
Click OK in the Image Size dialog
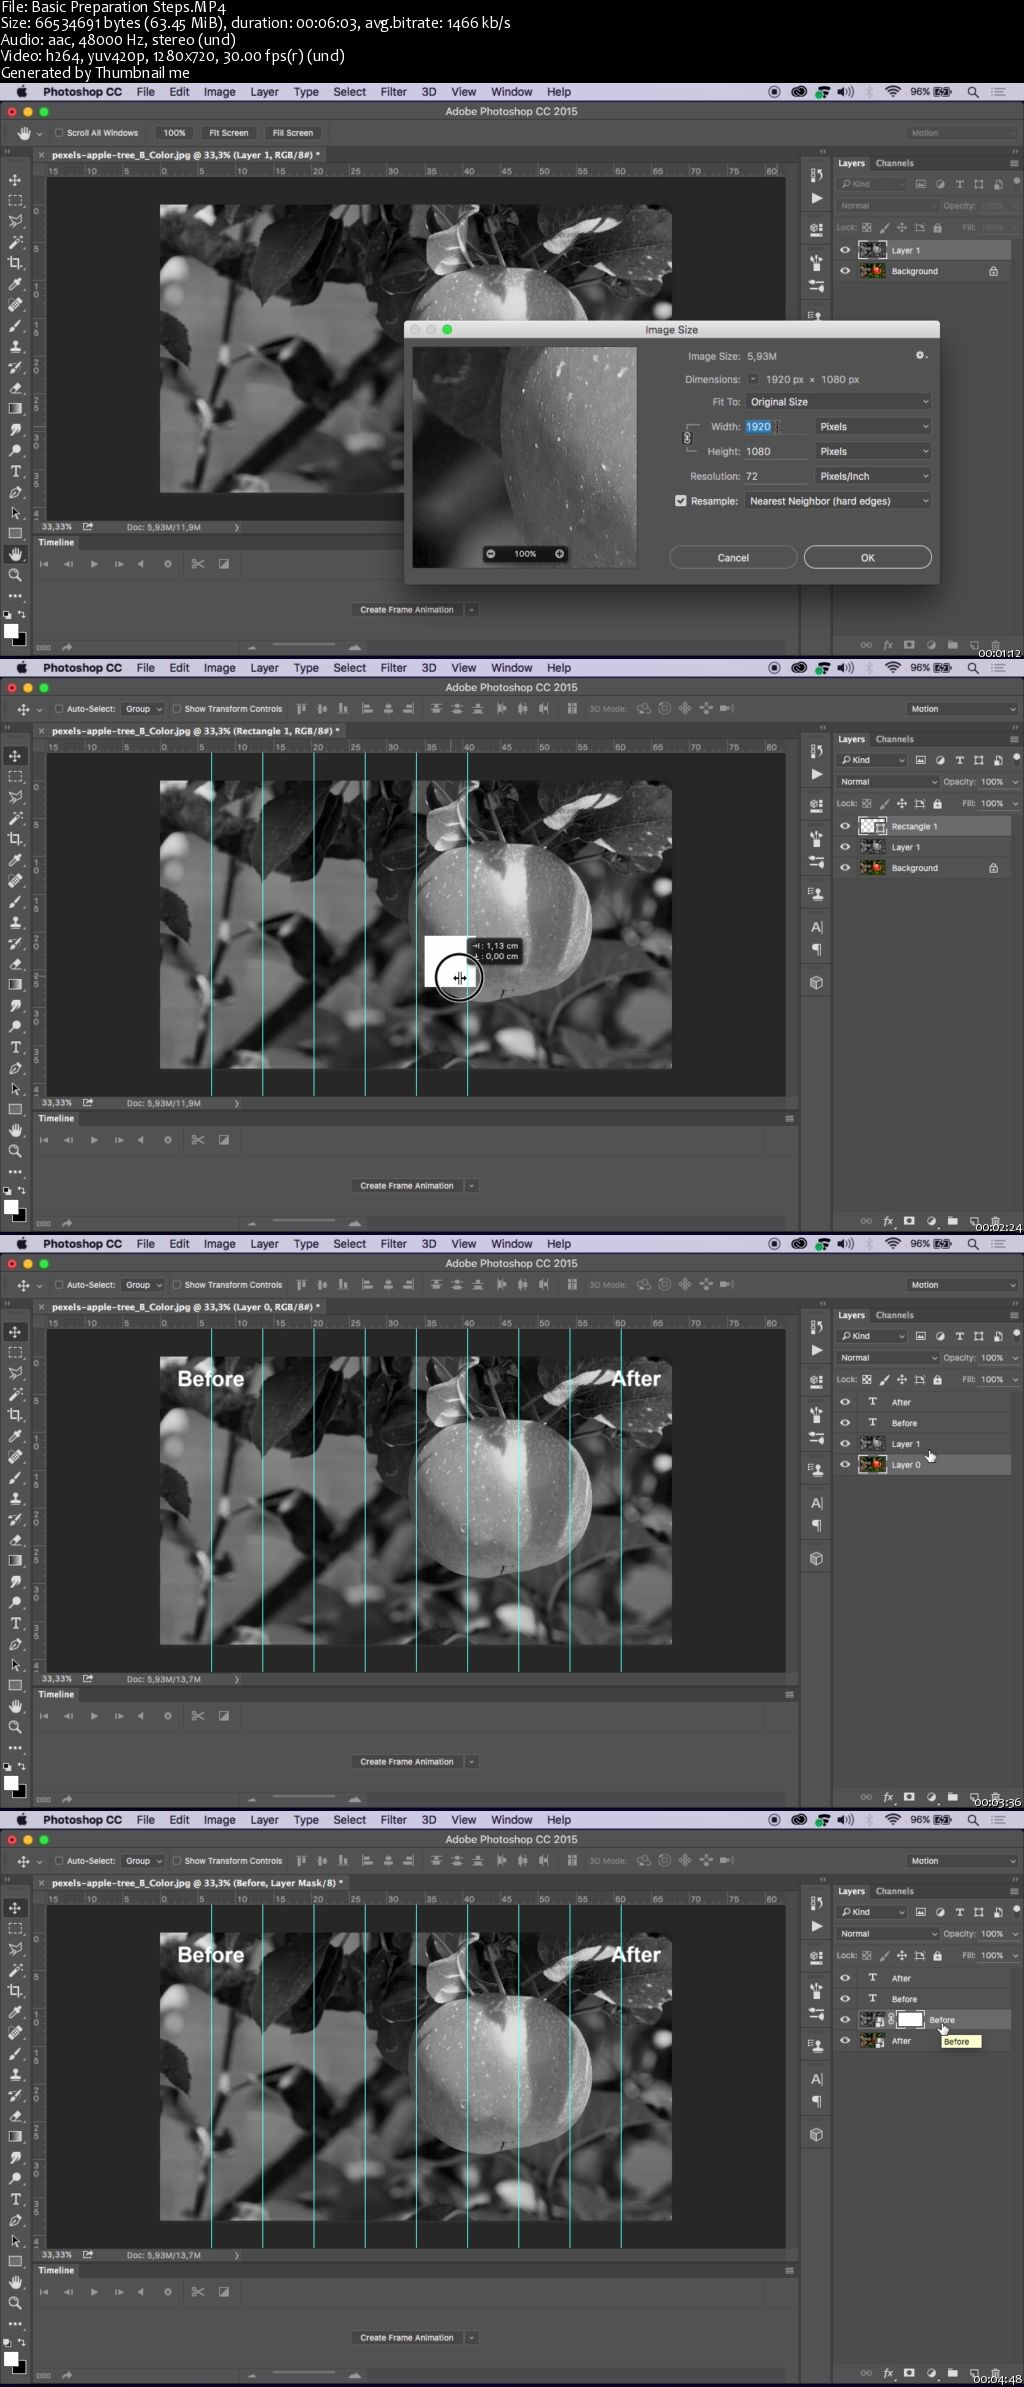[867, 557]
